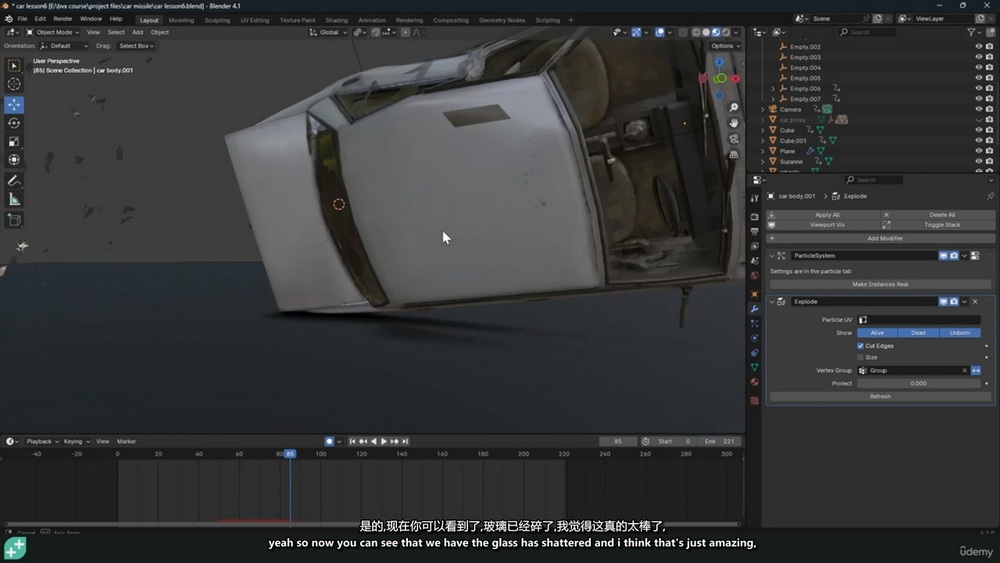Switch to orthographic grid view icon
The height and width of the screenshot is (563, 1000).
(734, 155)
